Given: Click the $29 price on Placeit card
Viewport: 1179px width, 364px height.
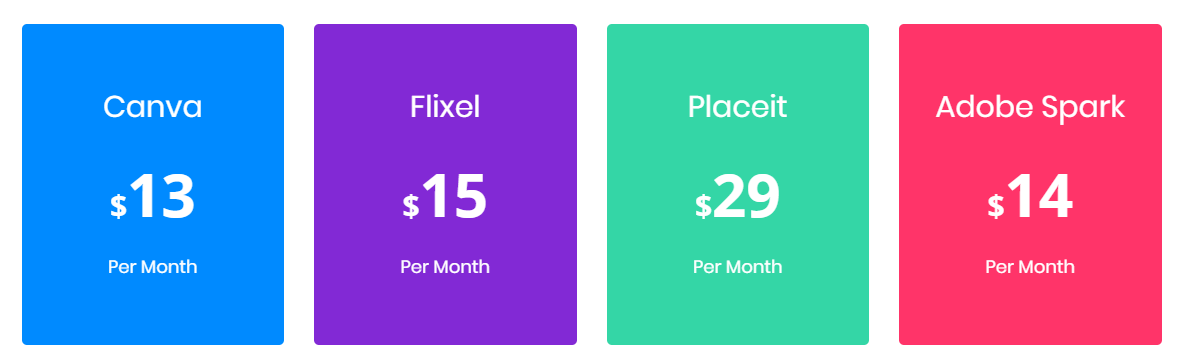Looking at the screenshot, I should coord(738,197).
